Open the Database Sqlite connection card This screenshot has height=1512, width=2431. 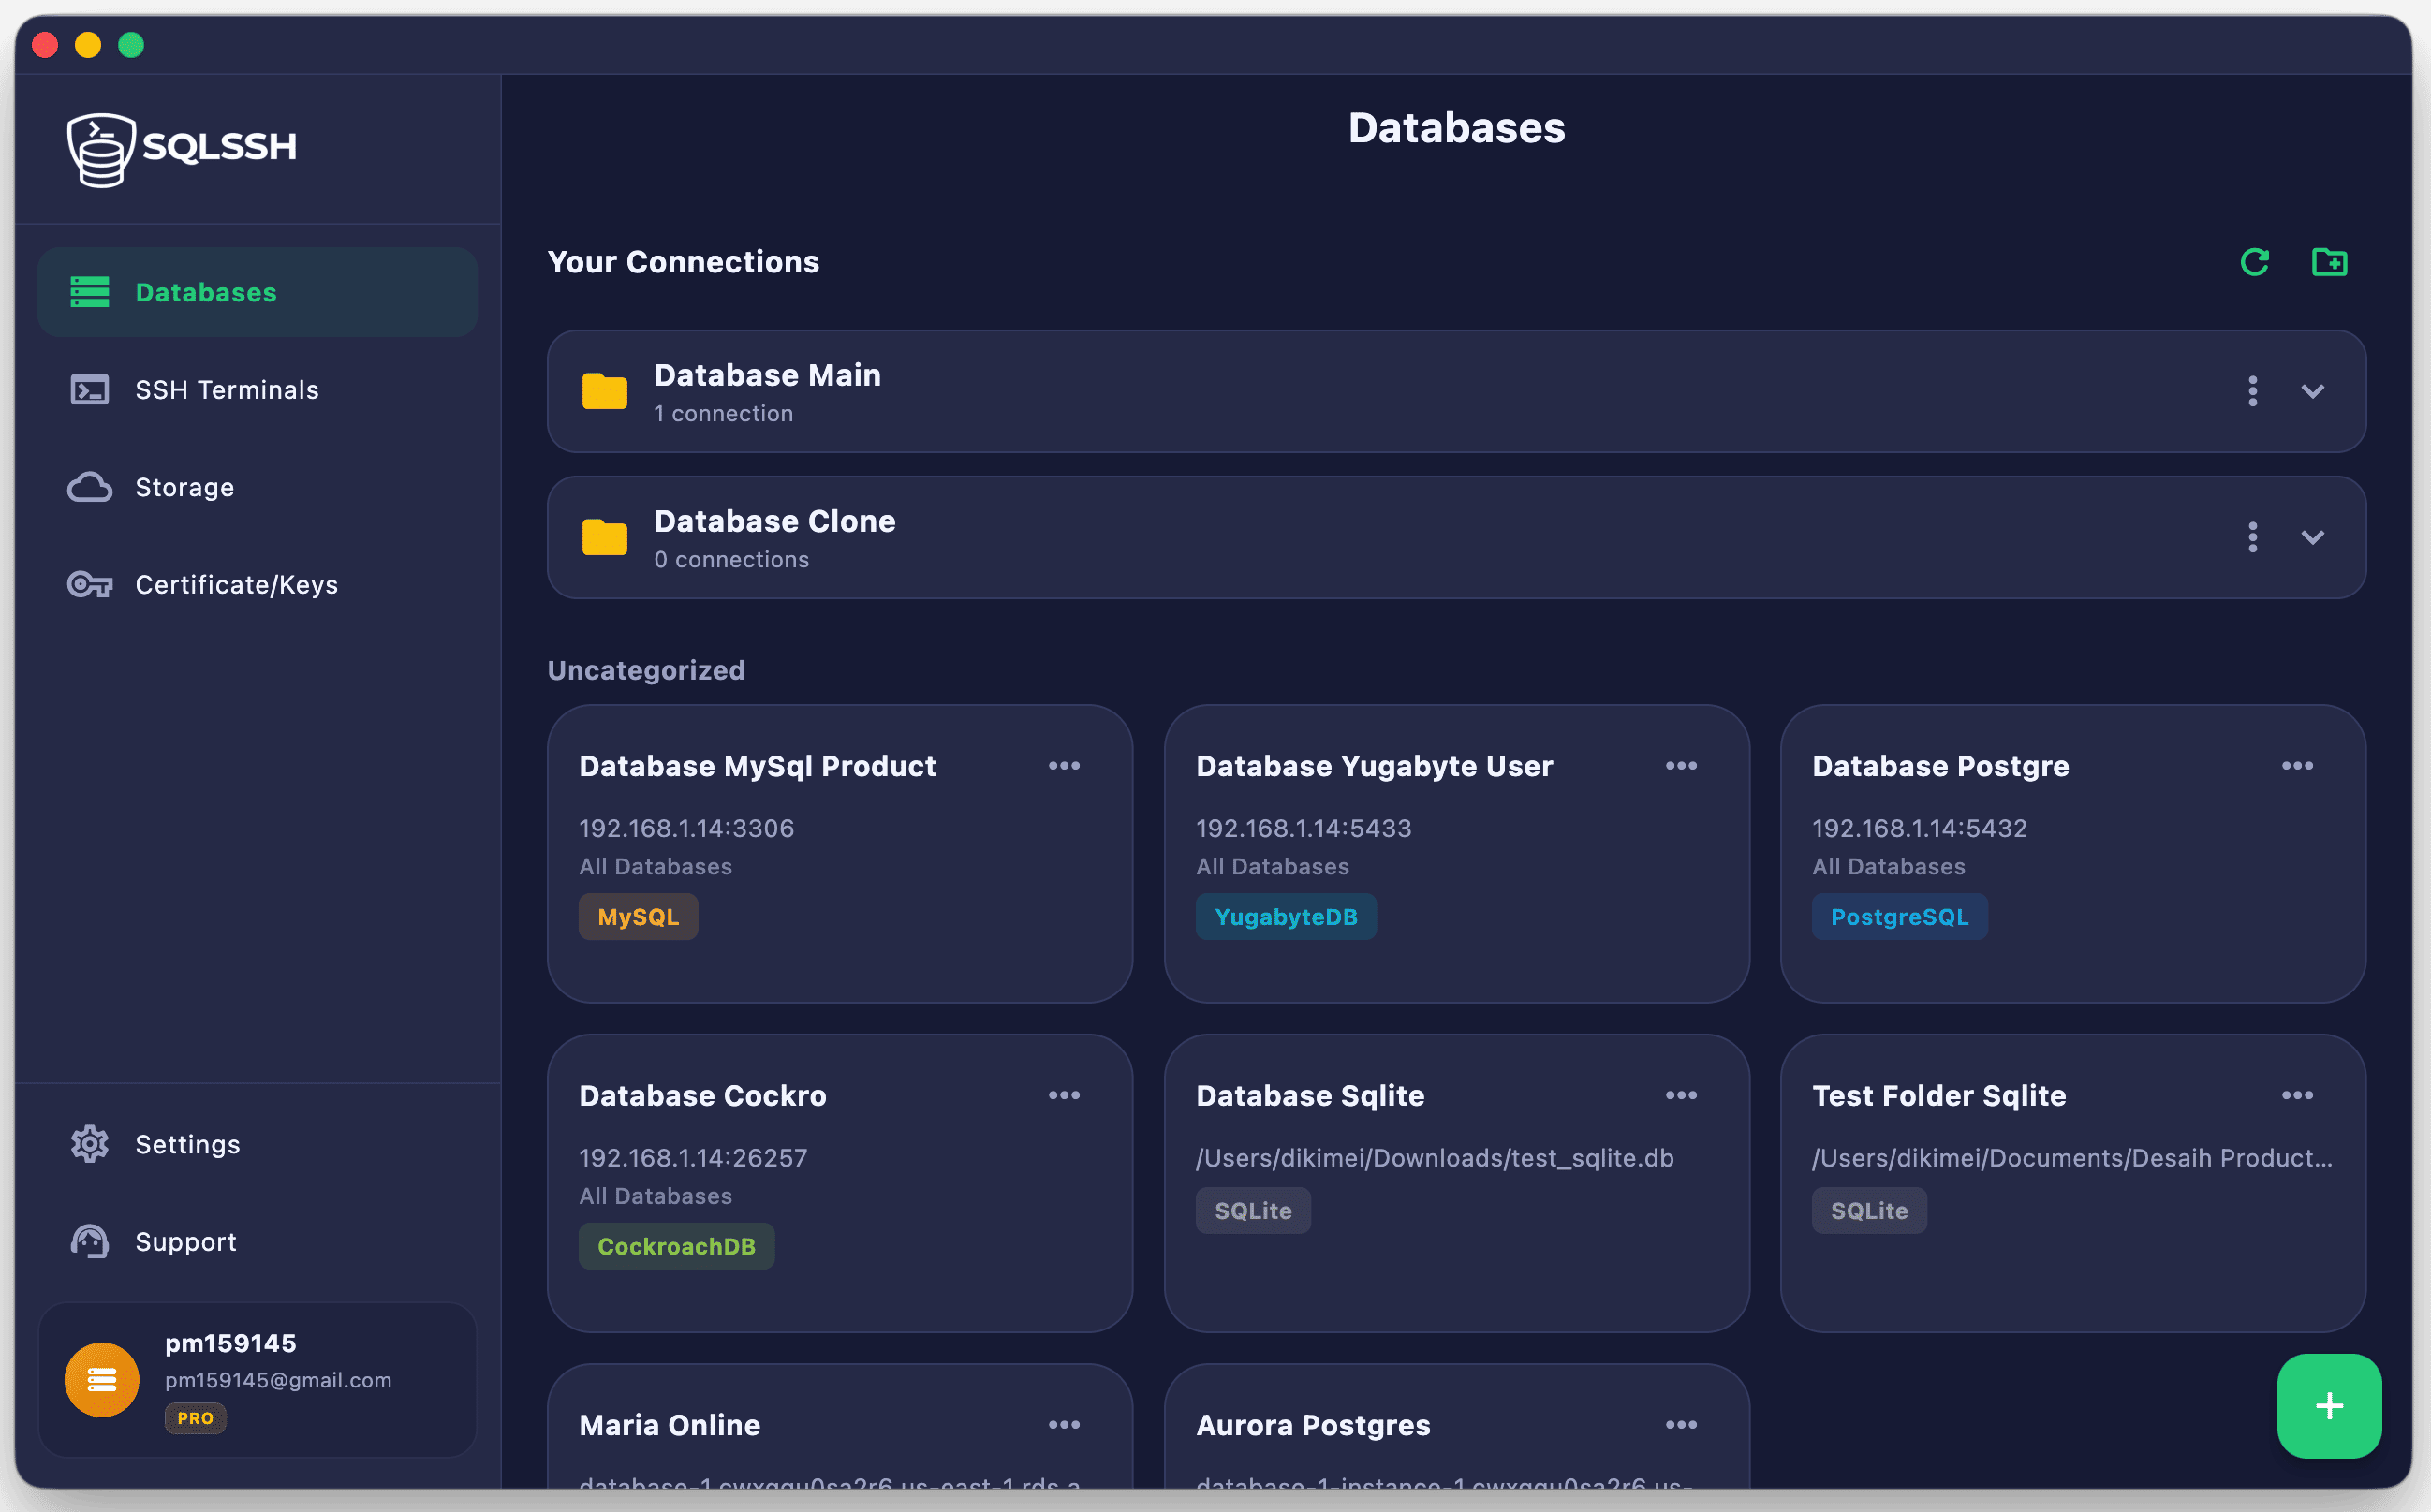[1456, 1183]
